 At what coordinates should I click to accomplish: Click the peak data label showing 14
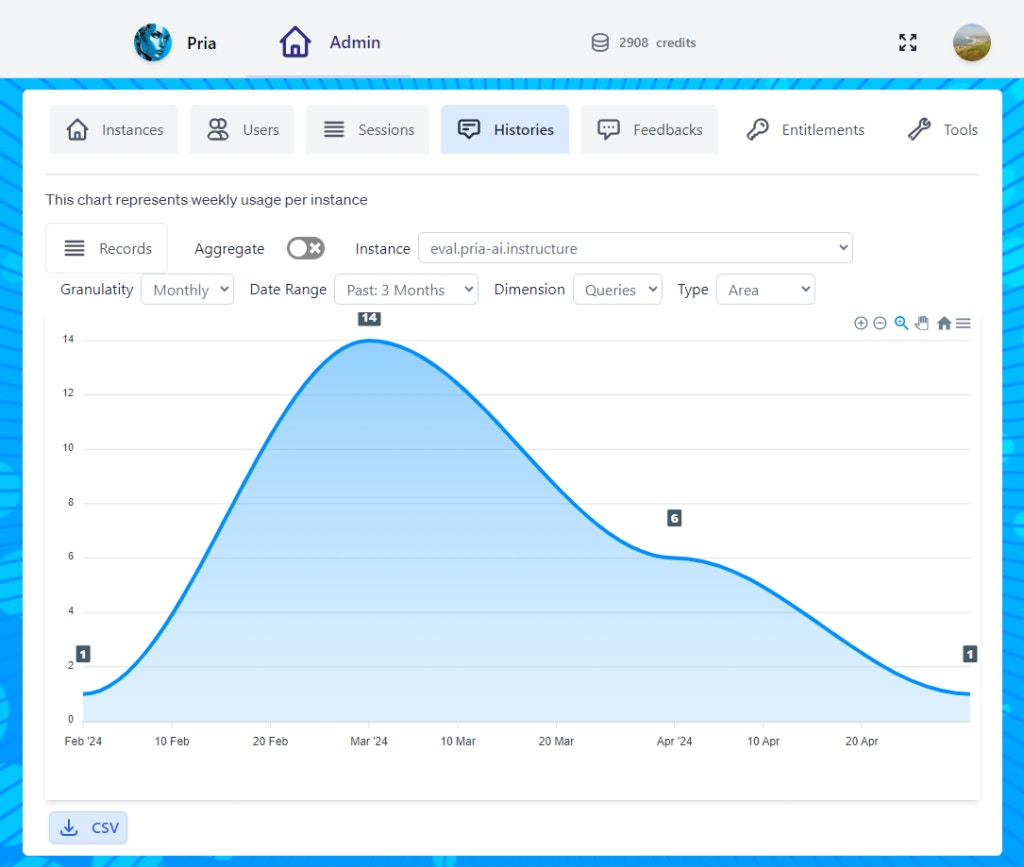pos(369,318)
